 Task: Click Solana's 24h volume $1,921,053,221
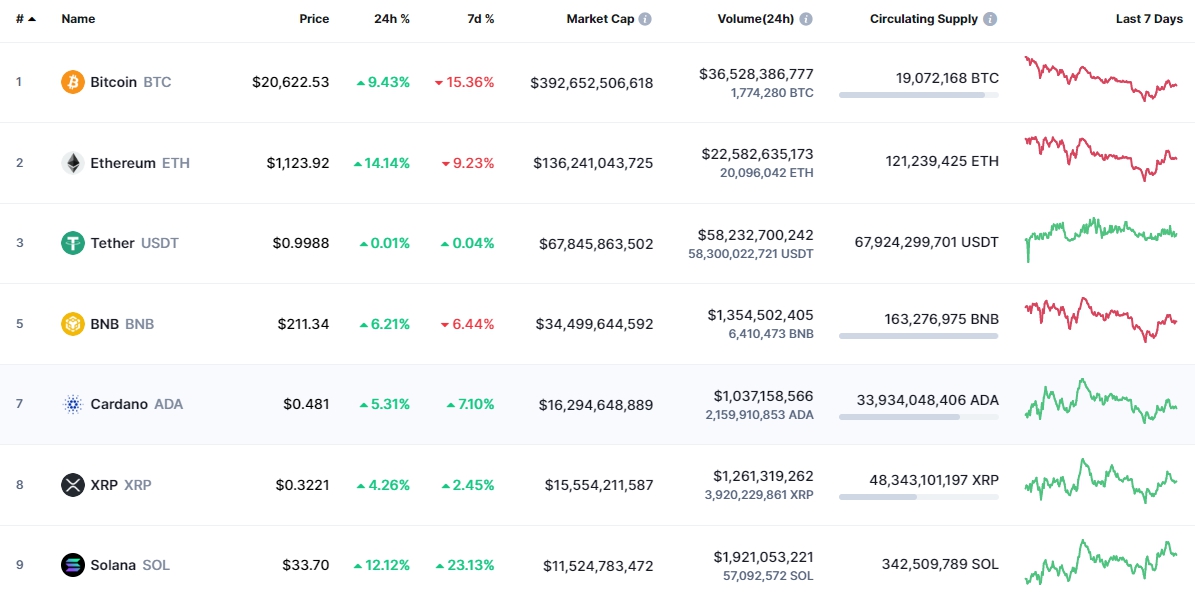pyautogui.click(x=764, y=557)
